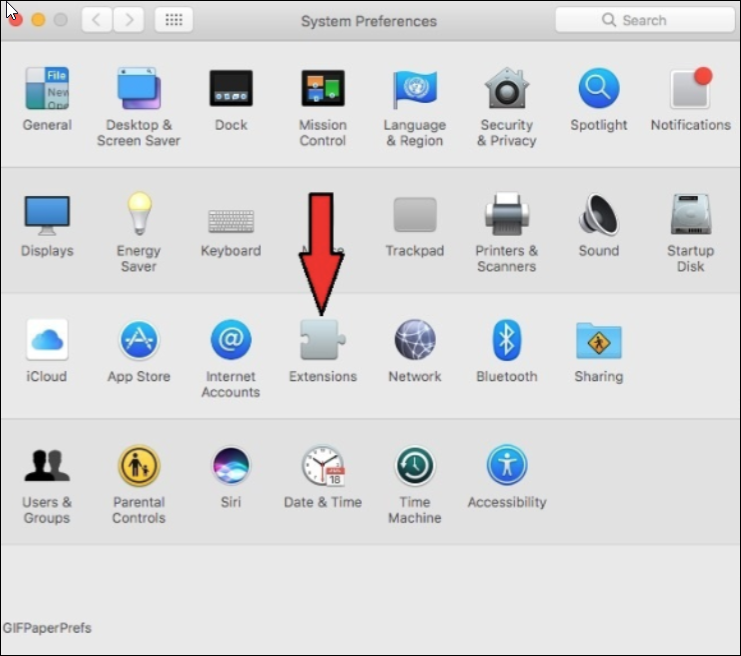Open Displays settings
741x656 pixels.
click(x=47, y=215)
